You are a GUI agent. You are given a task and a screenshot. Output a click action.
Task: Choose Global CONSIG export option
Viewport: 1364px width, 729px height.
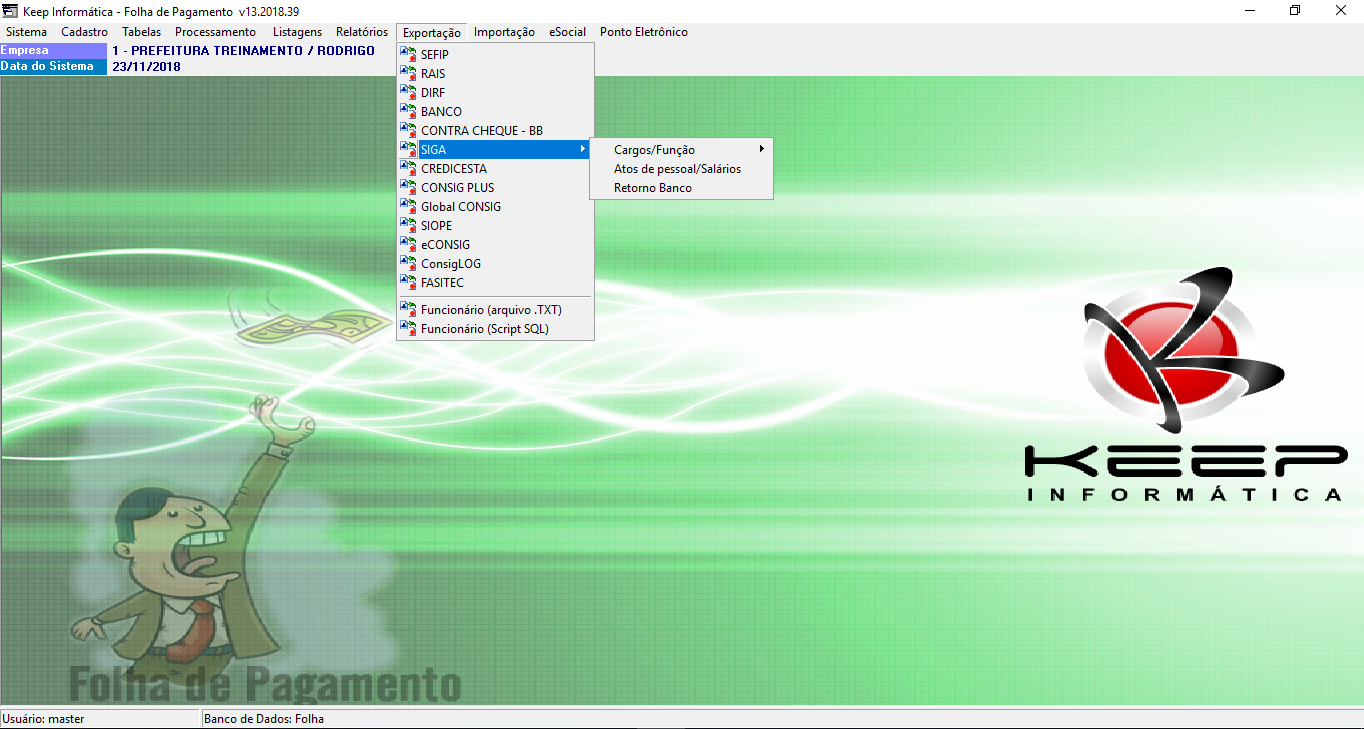click(496, 206)
